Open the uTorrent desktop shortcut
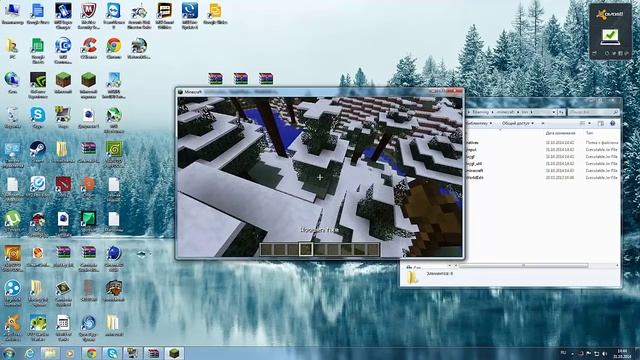Image resolution: width=640 pixels, height=360 pixels. 12,222
